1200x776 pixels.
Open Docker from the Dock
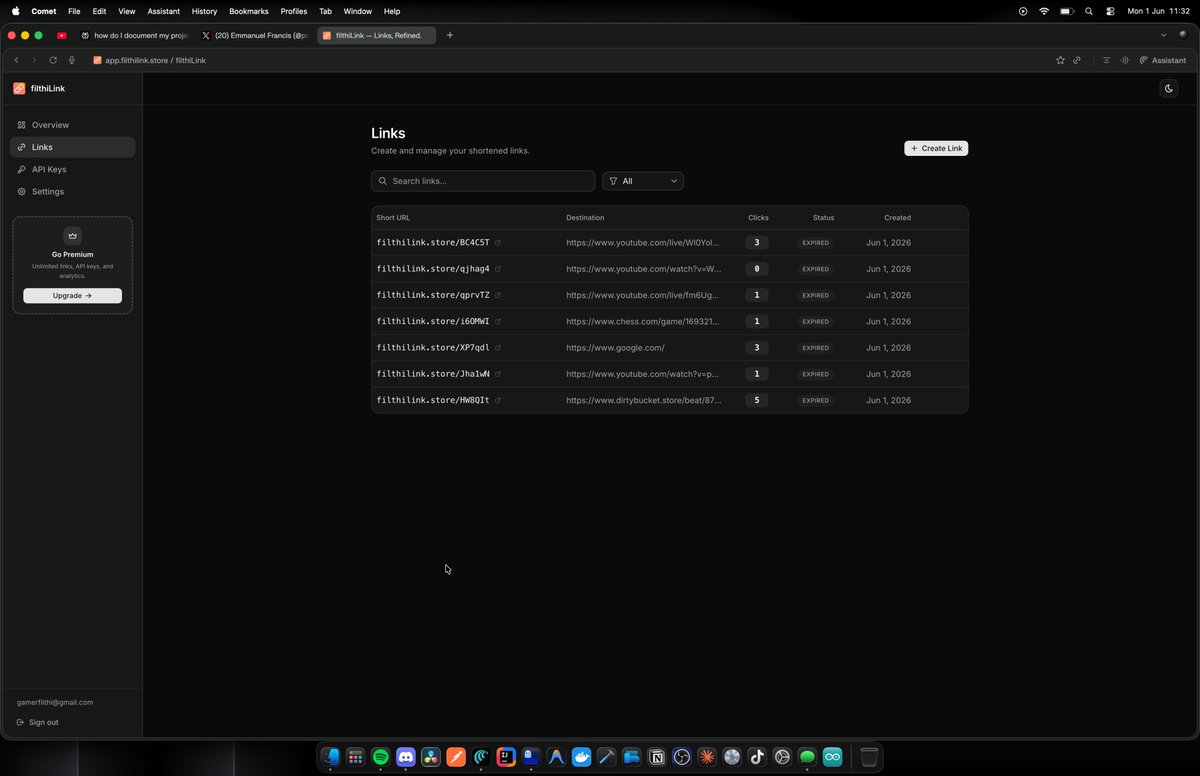(x=581, y=757)
